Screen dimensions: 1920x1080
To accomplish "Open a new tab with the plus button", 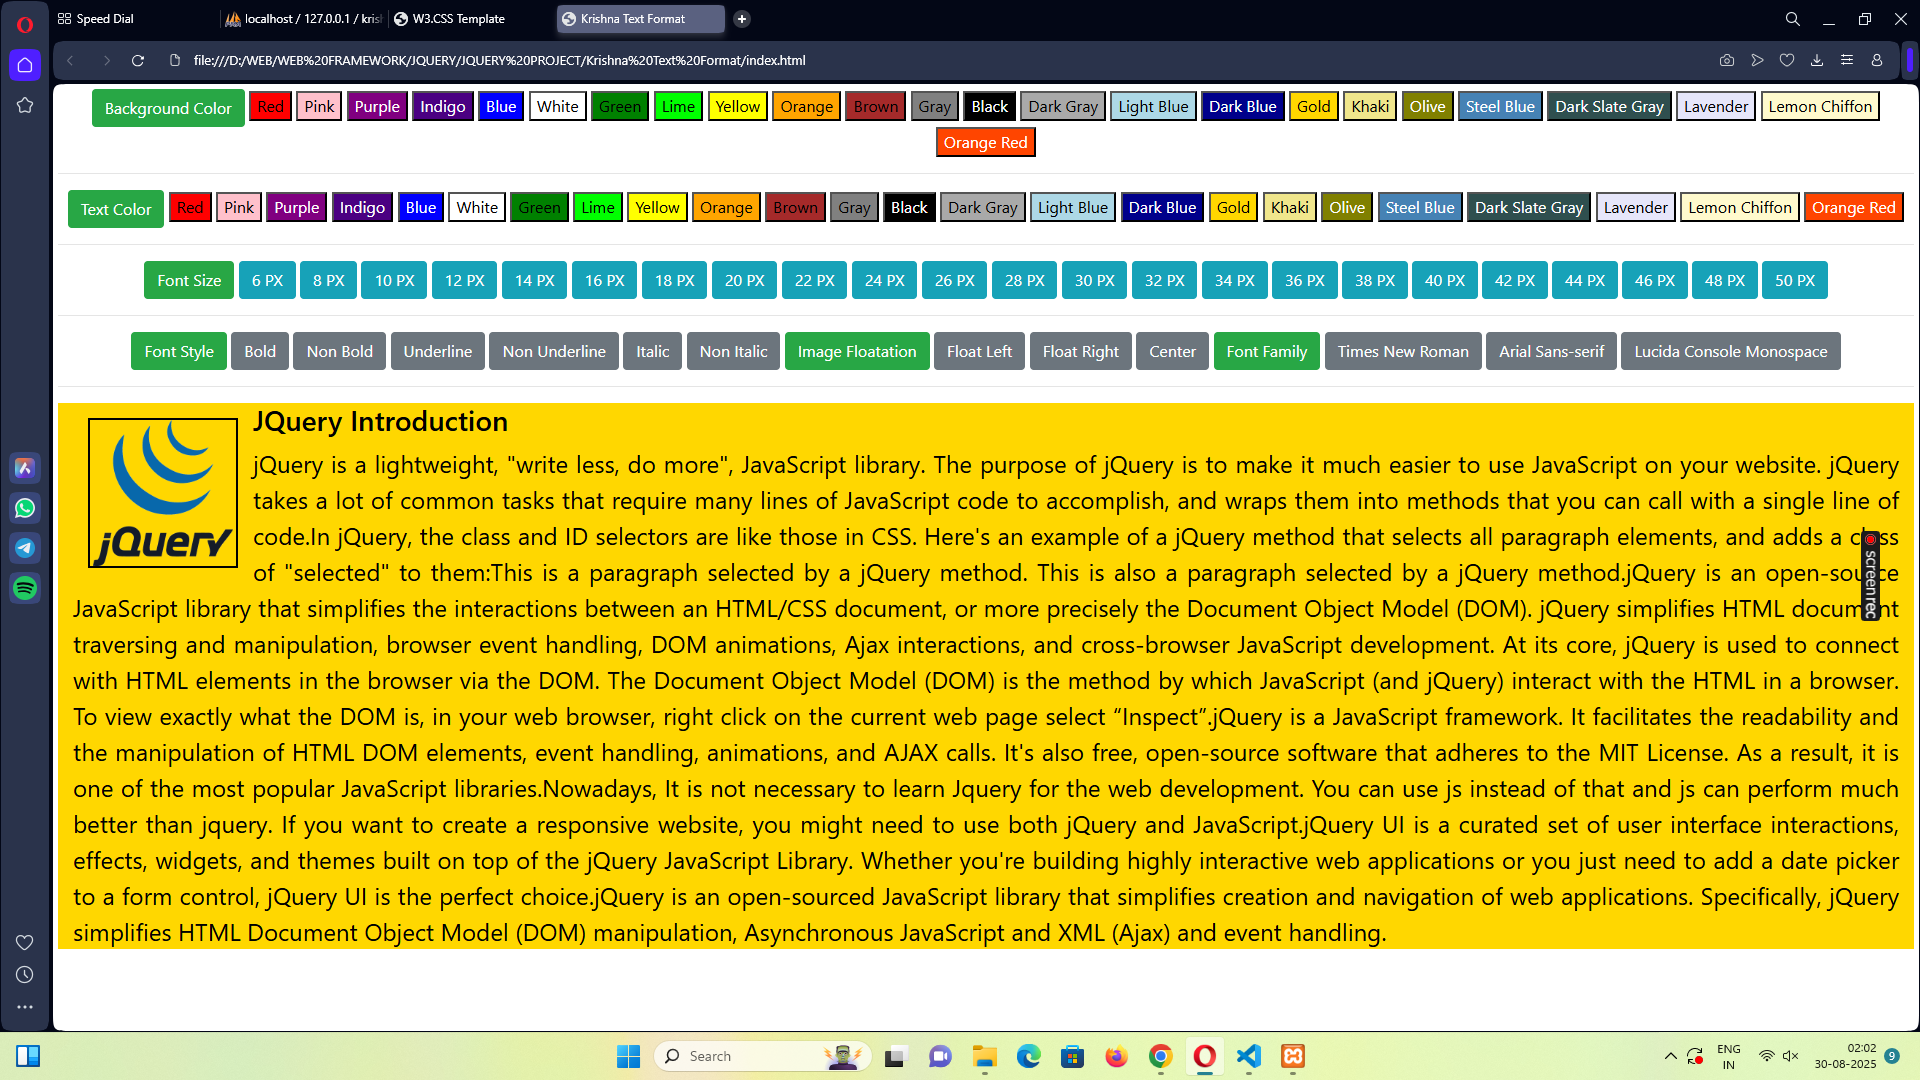I will pos(742,19).
